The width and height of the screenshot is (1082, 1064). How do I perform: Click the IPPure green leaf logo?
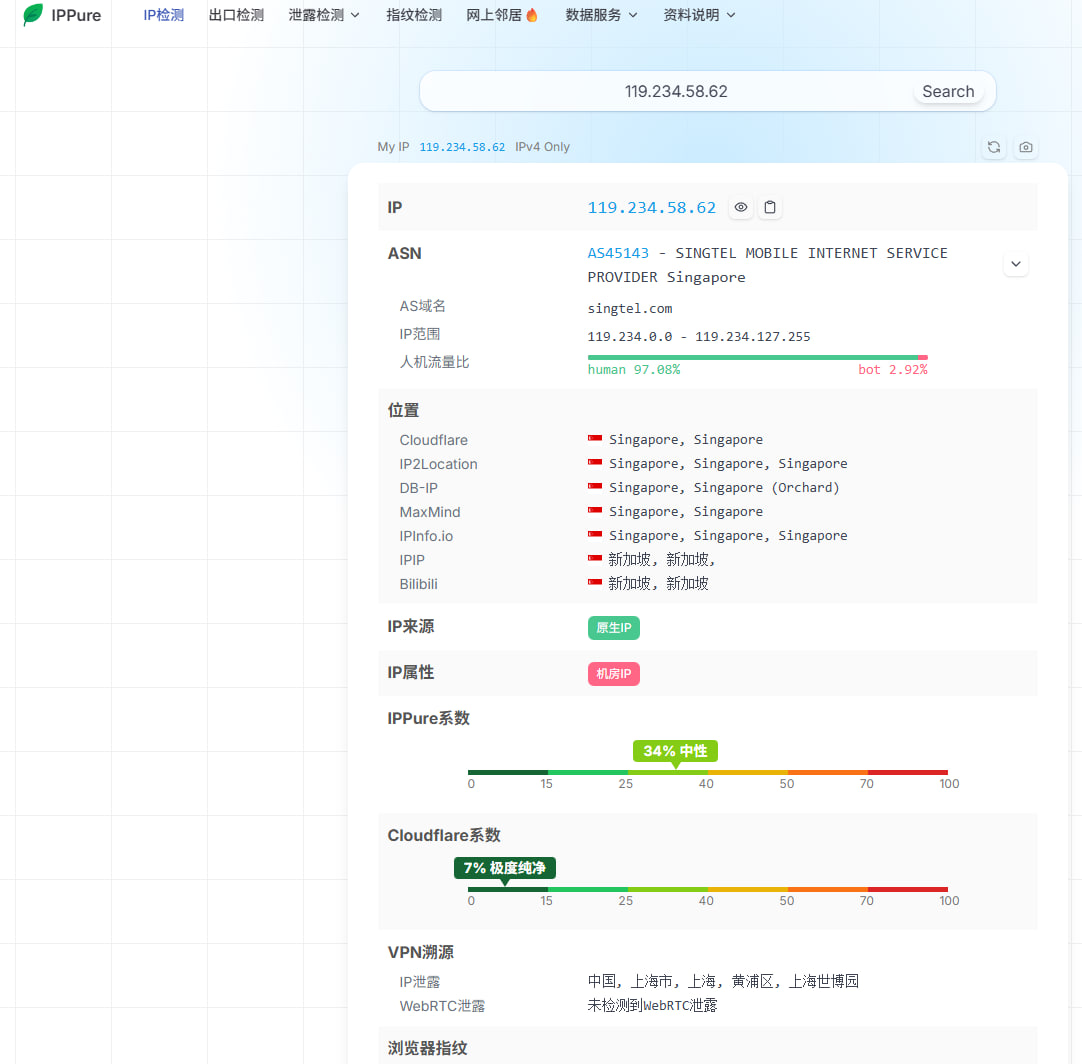[x=33, y=15]
